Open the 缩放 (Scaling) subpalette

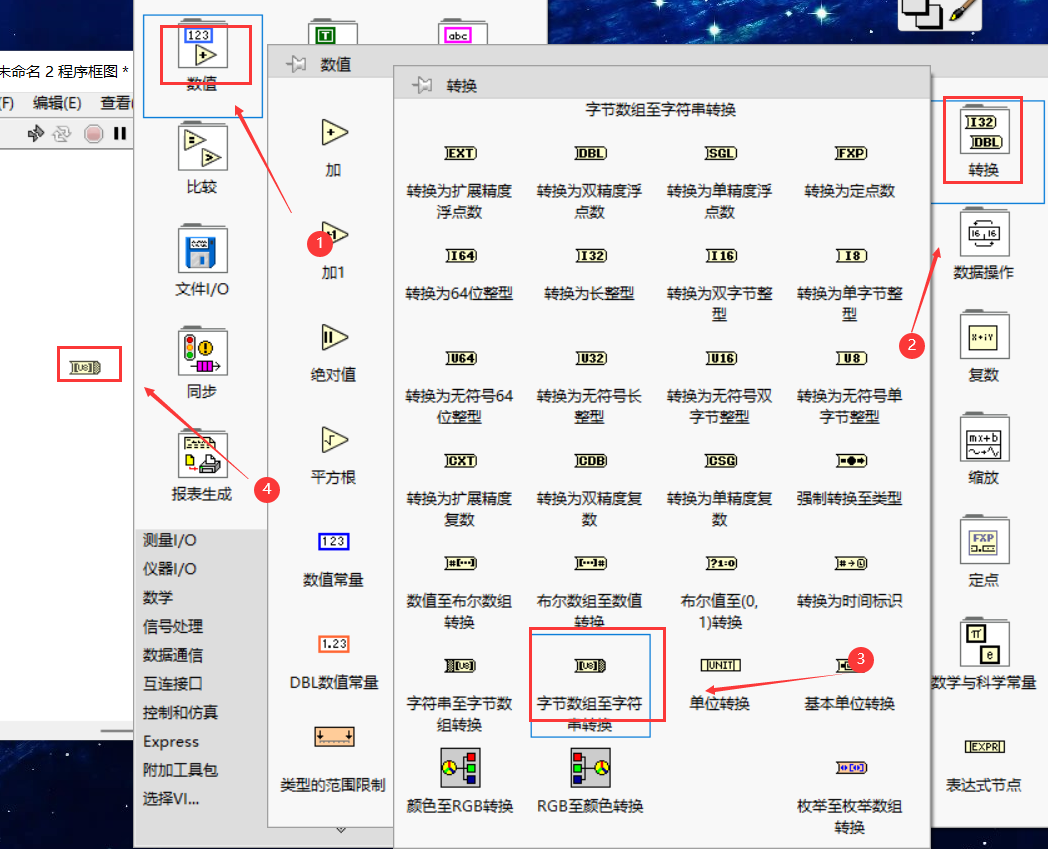click(984, 438)
